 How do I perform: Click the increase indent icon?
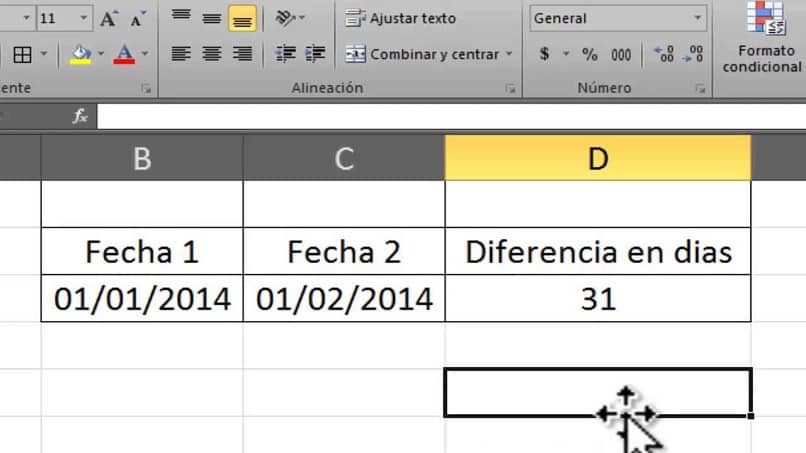click(315, 54)
